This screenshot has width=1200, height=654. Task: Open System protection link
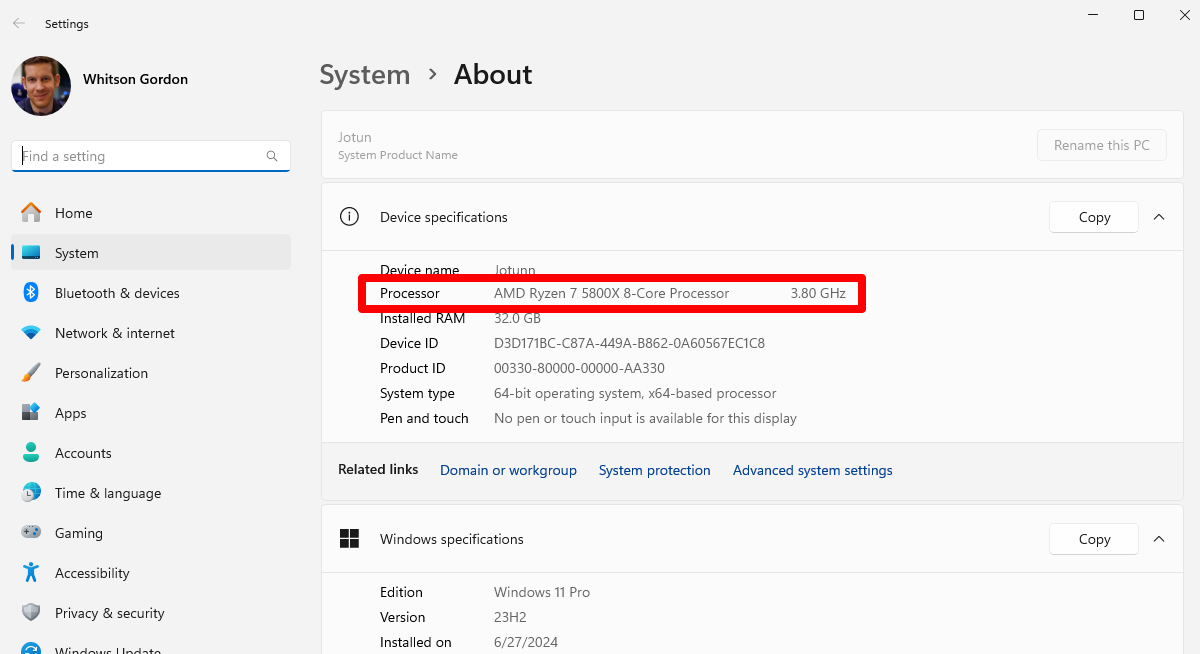click(x=655, y=470)
